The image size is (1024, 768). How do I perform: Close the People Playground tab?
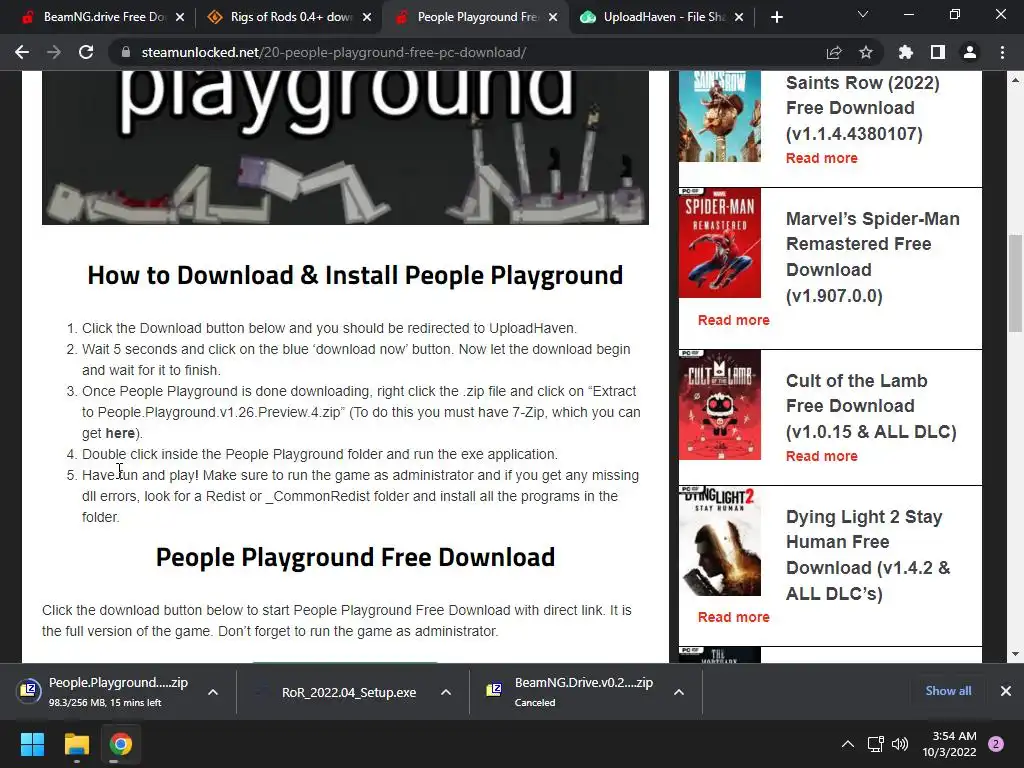click(x=553, y=17)
